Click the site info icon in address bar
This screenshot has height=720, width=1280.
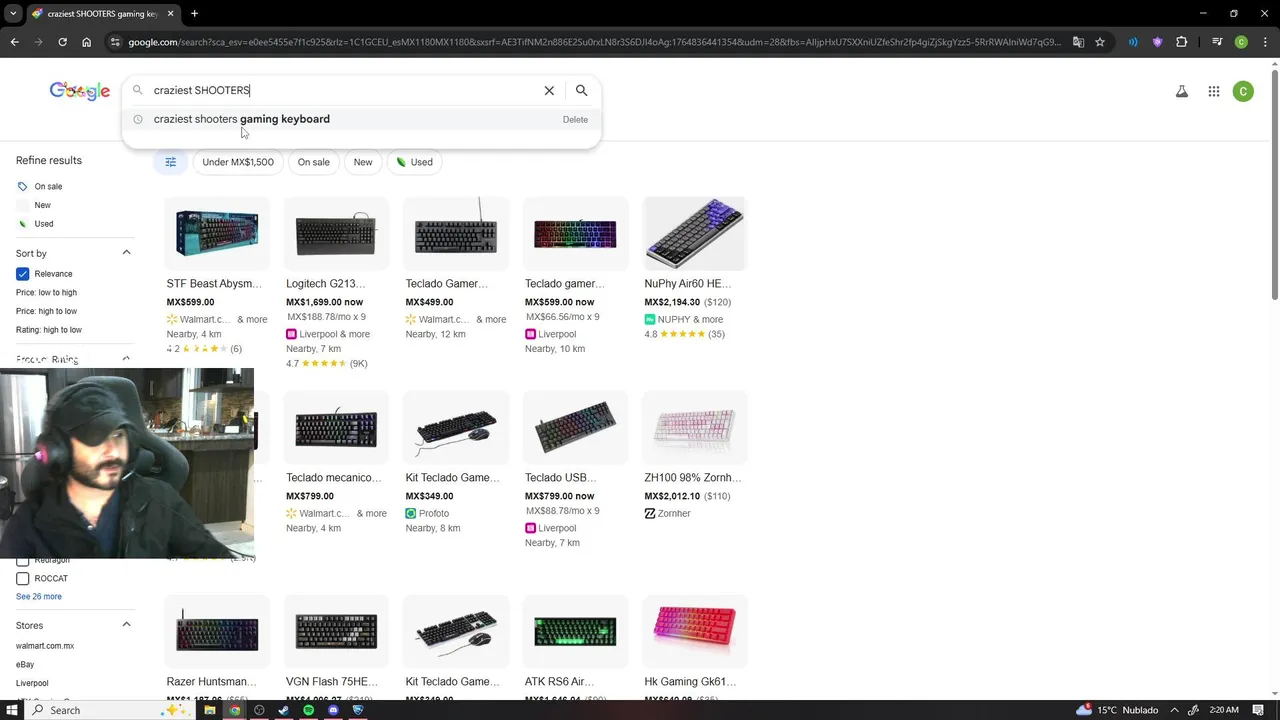[116, 42]
